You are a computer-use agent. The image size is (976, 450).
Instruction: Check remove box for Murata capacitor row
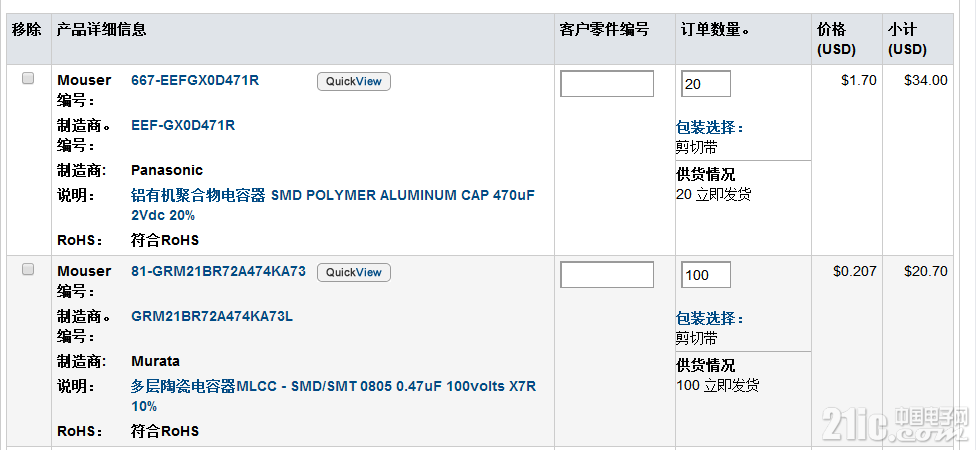tap(28, 270)
